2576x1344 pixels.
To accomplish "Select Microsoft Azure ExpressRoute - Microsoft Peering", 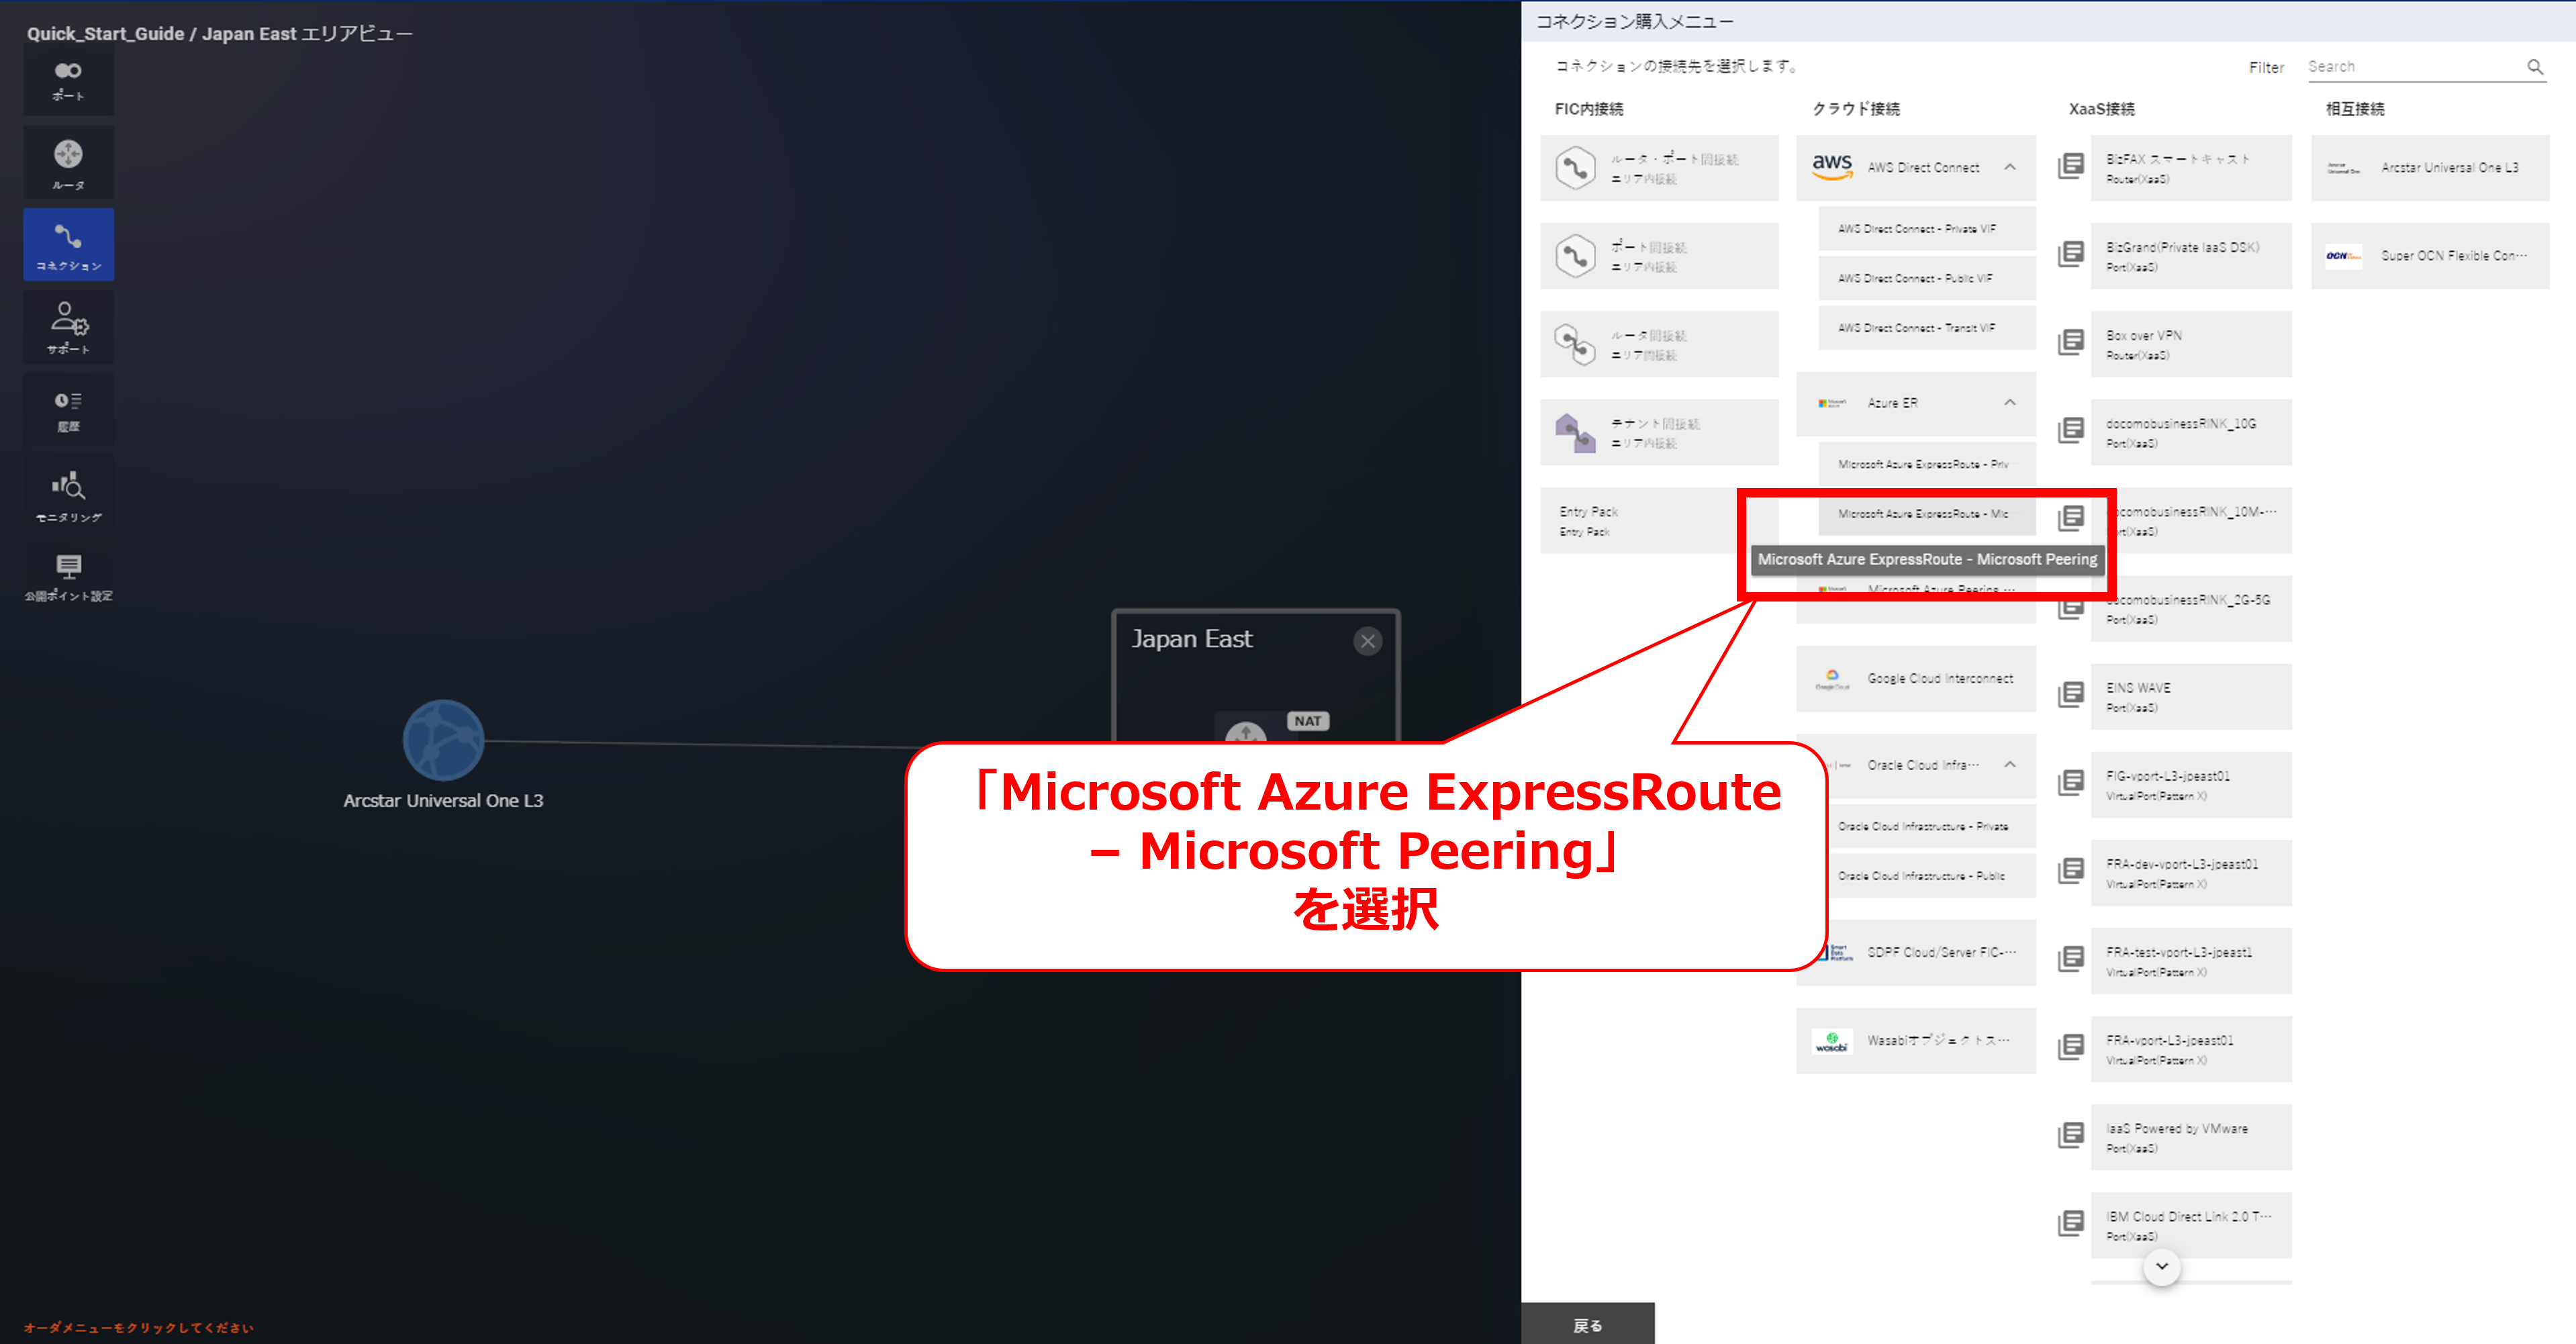I will click(x=1925, y=514).
